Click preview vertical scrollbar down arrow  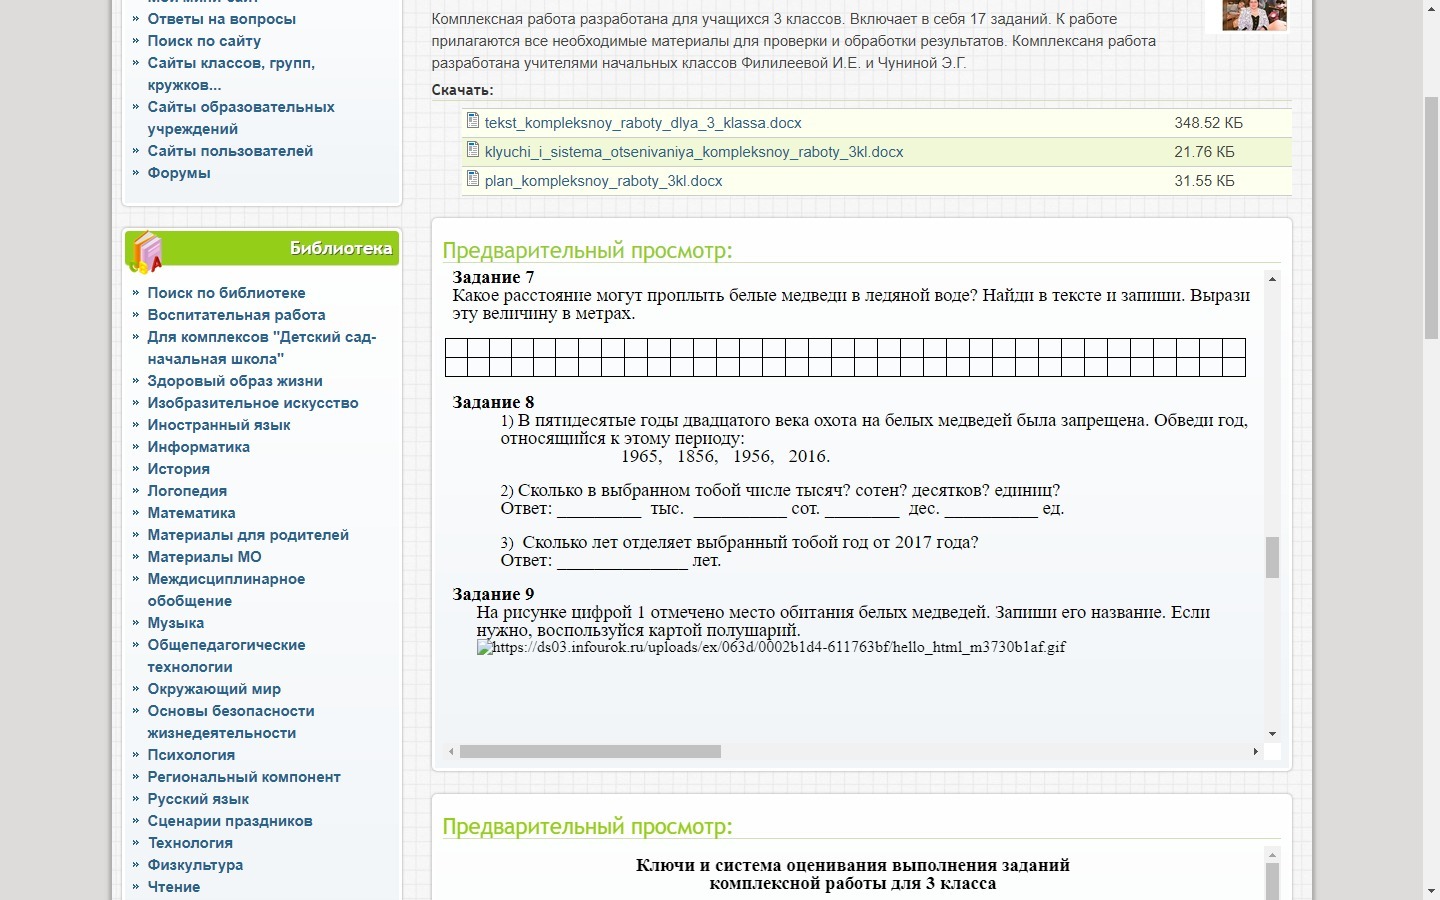(x=1272, y=734)
